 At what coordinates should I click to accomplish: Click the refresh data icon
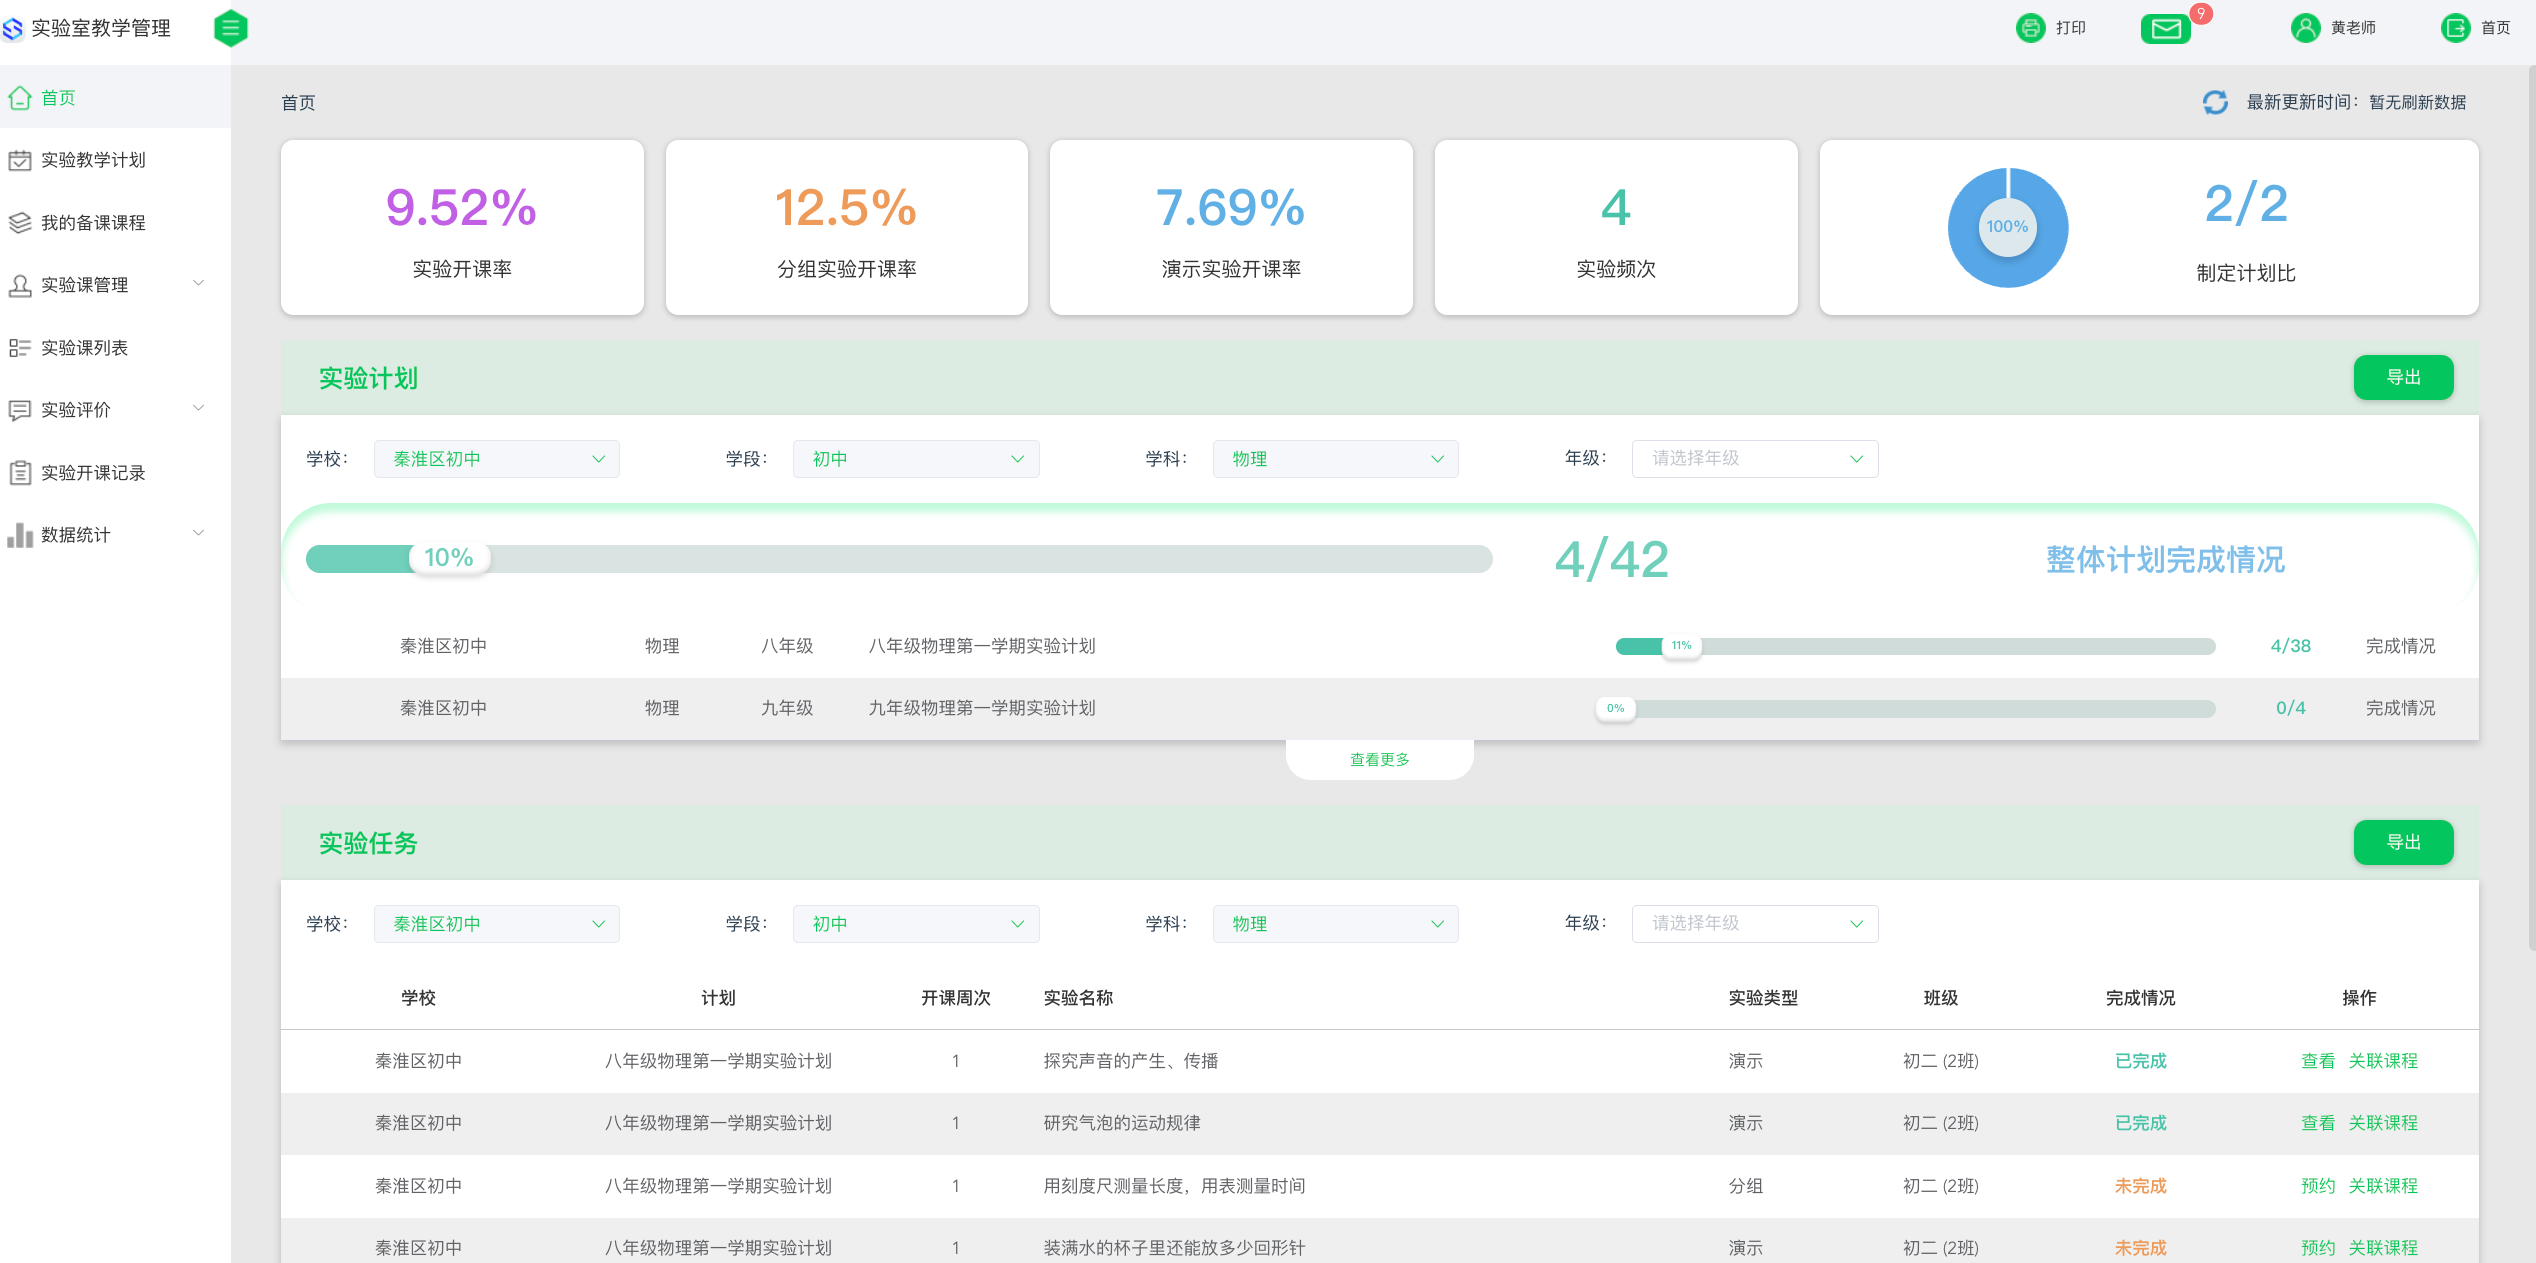(x=2215, y=102)
